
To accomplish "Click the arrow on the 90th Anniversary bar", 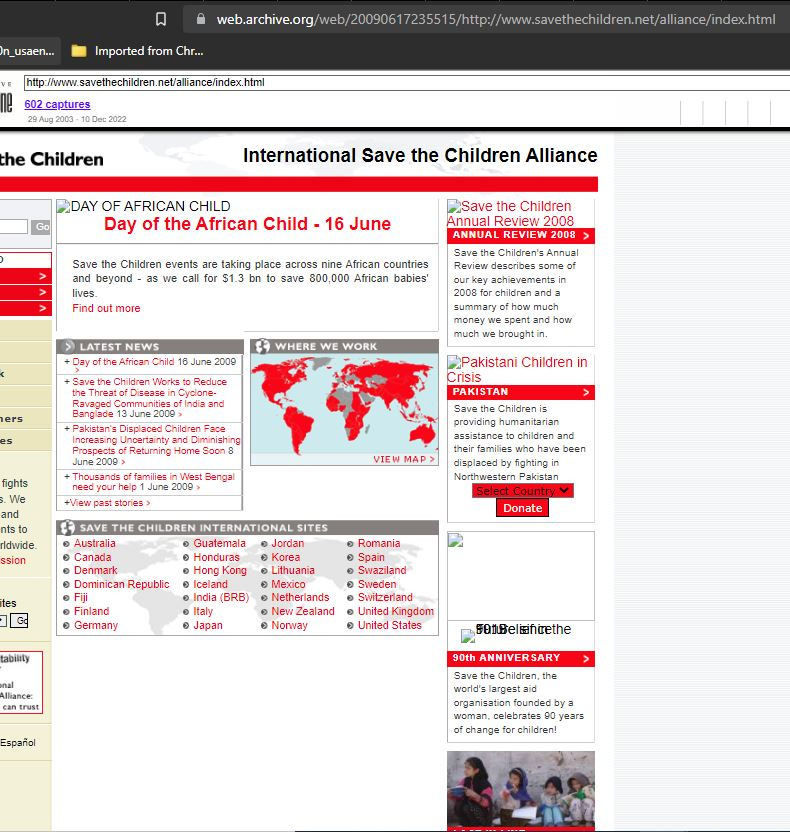I will (586, 658).
